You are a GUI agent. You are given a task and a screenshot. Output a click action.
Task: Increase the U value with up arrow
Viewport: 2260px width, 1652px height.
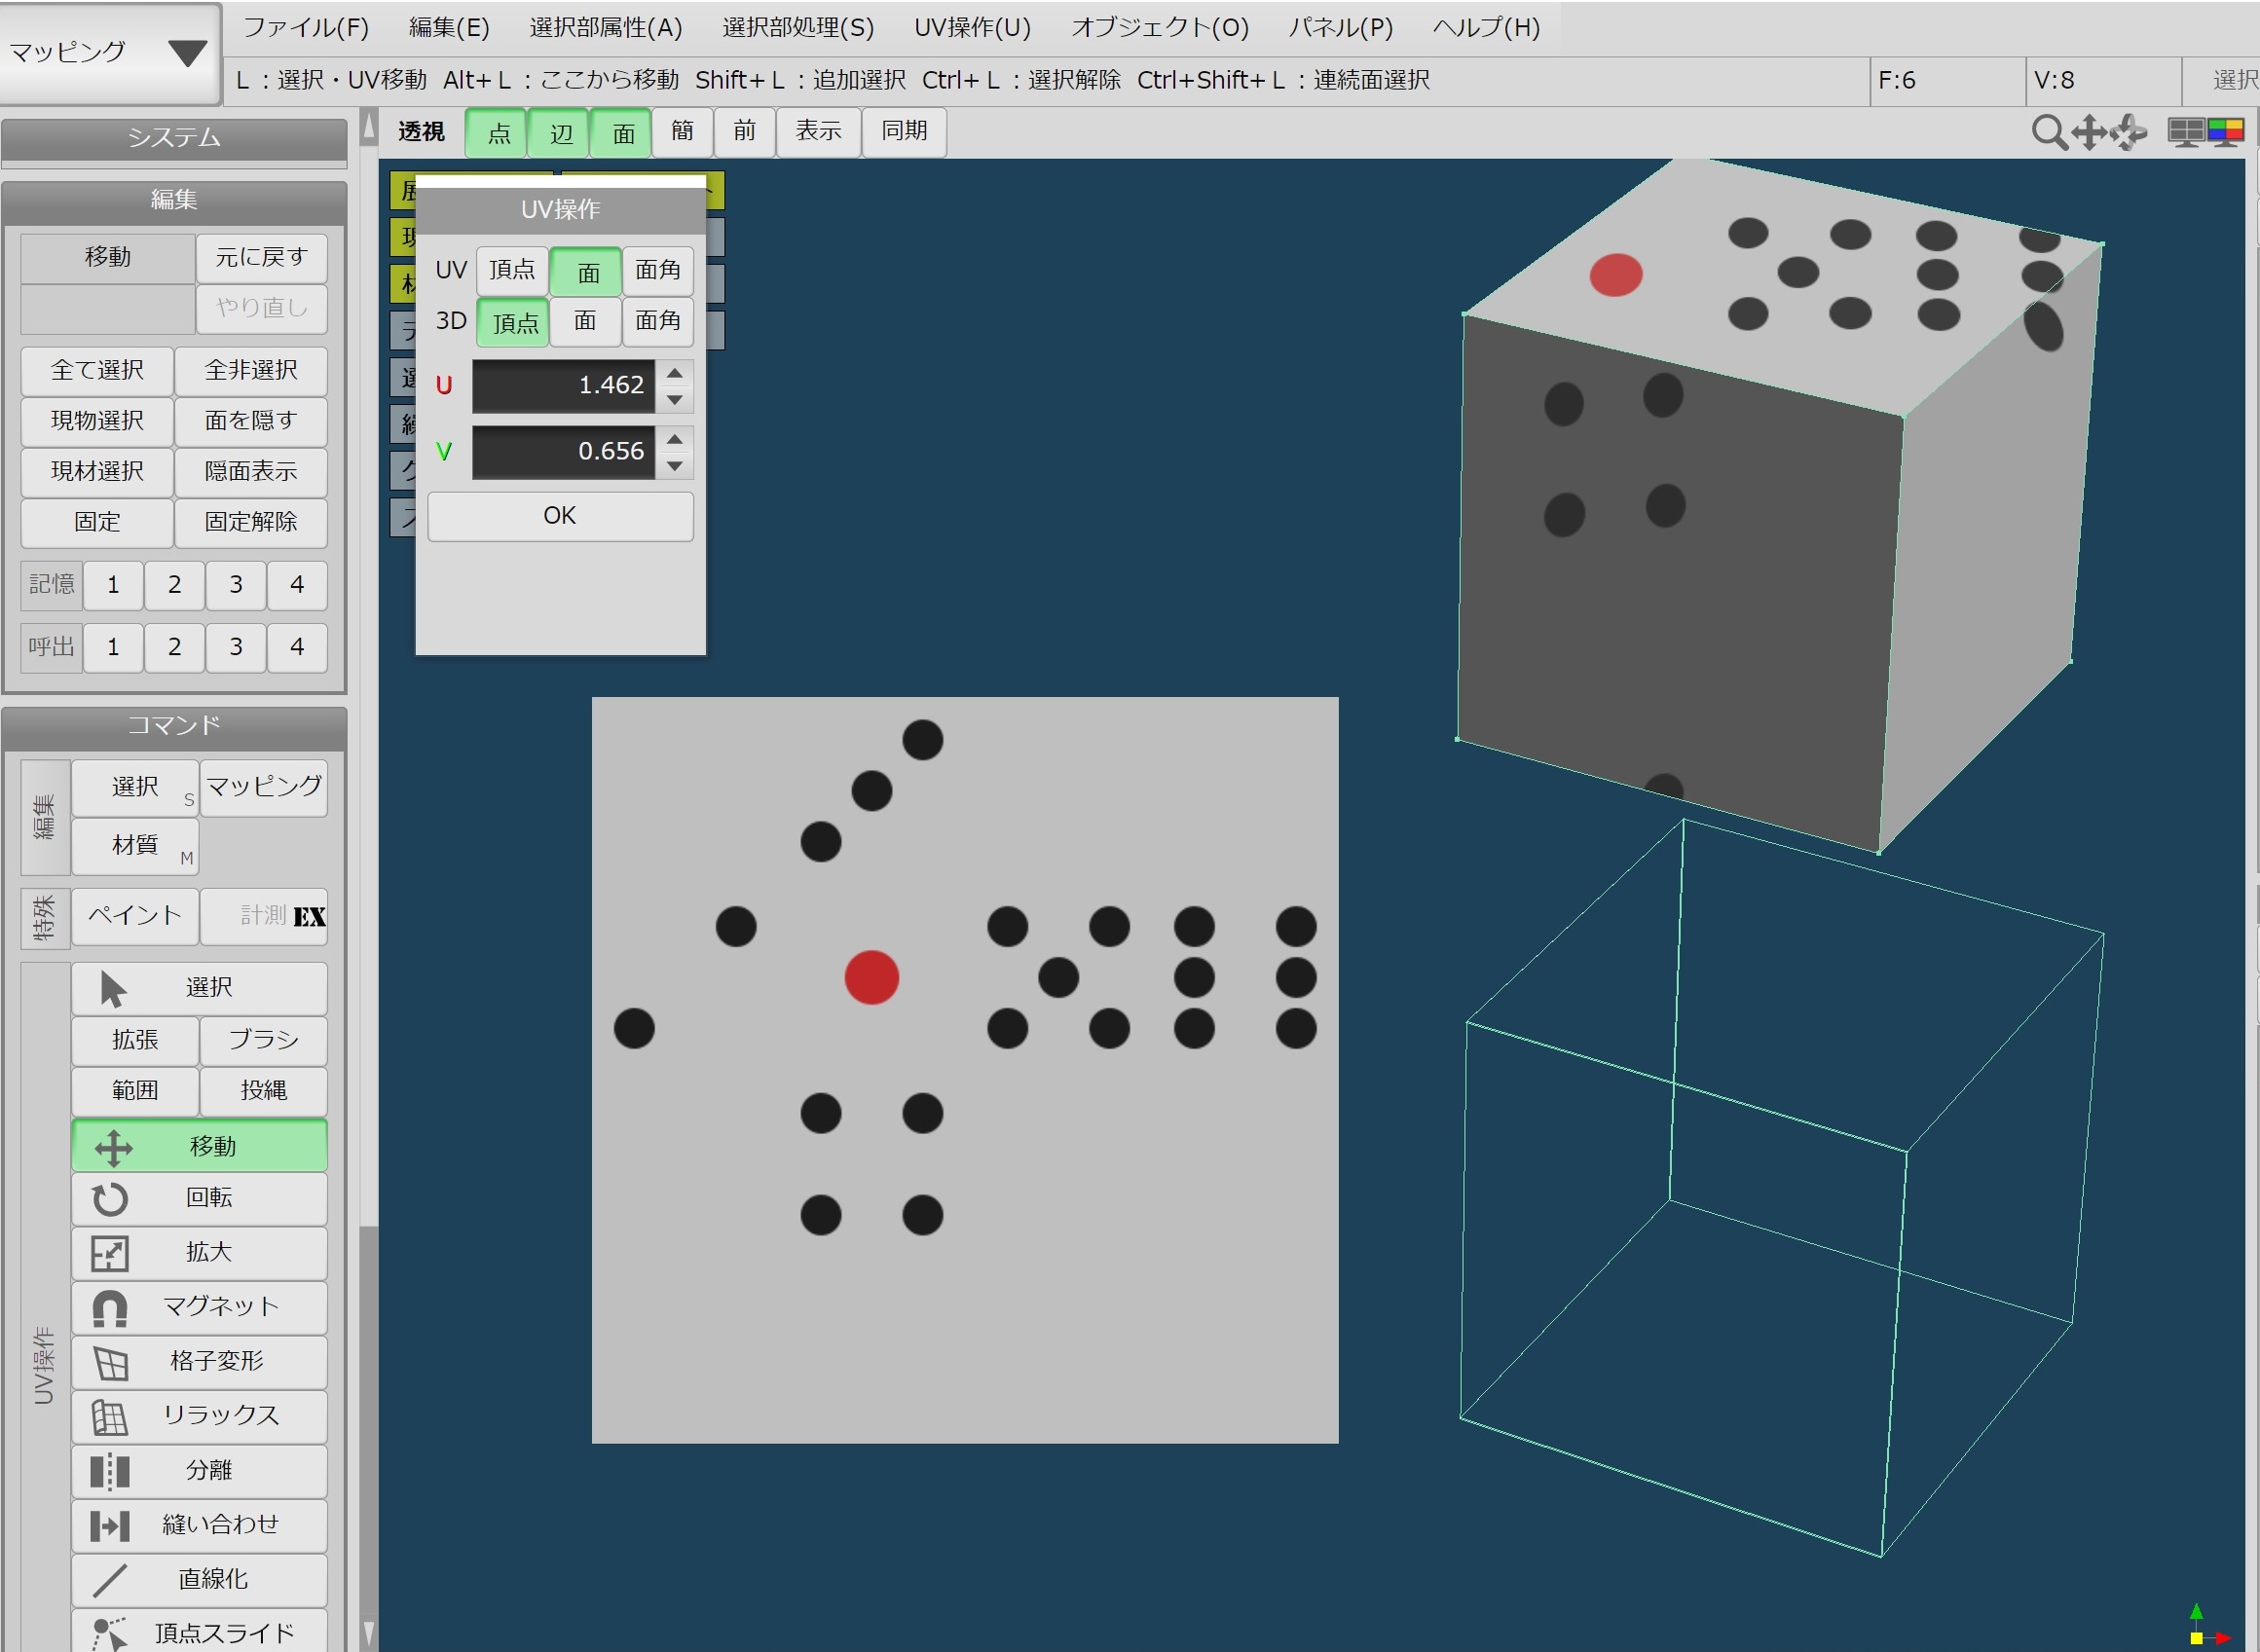tap(675, 373)
